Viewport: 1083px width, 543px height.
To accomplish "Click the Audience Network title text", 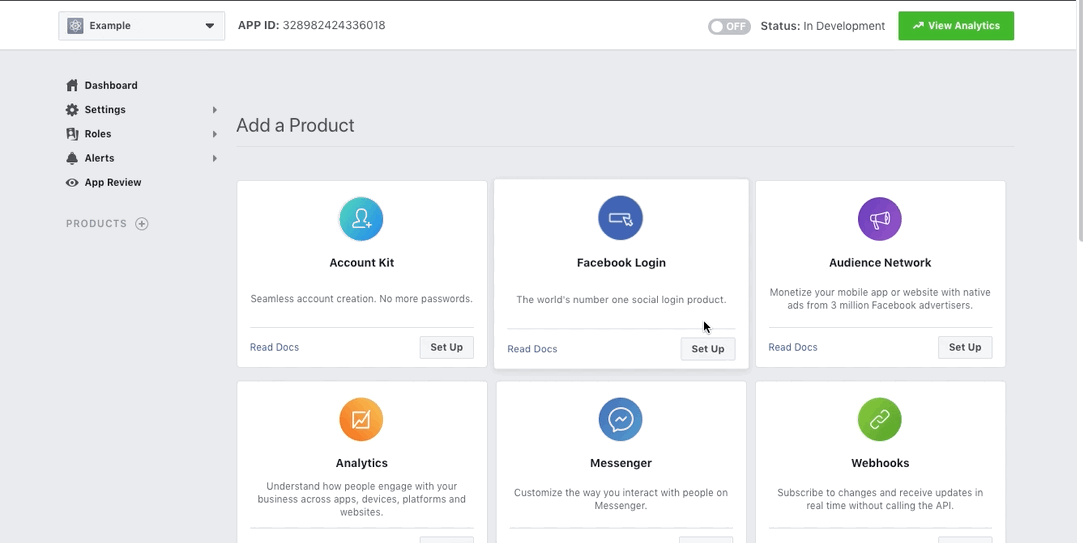I will (x=880, y=263).
